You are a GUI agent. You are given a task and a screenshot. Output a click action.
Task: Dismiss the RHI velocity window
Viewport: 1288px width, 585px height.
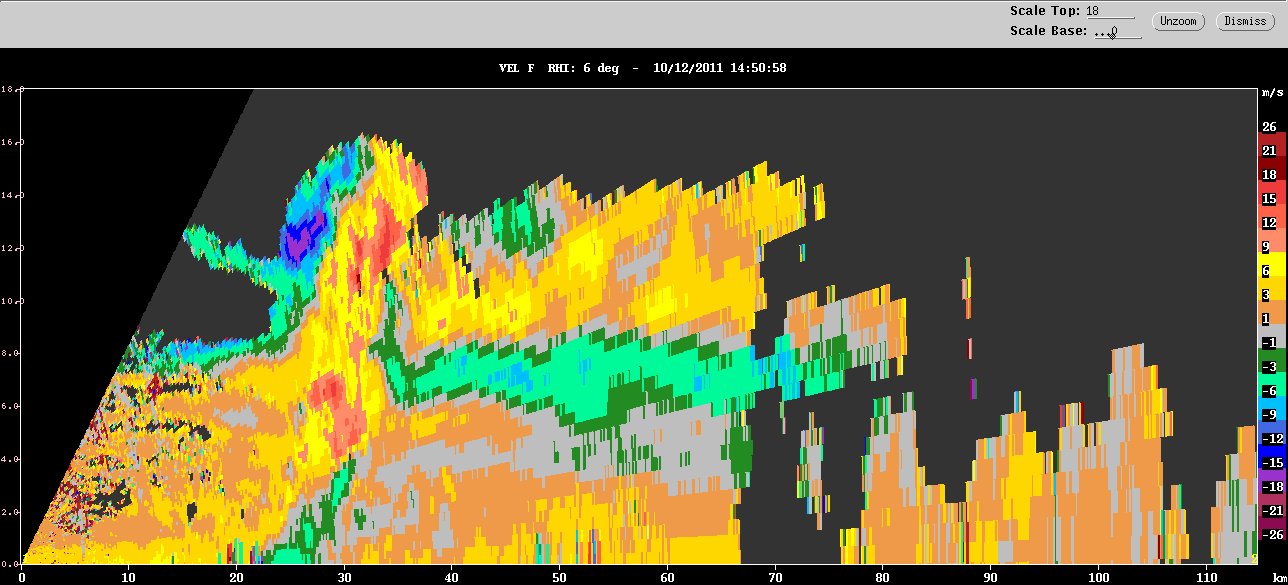pyautogui.click(x=1245, y=21)
